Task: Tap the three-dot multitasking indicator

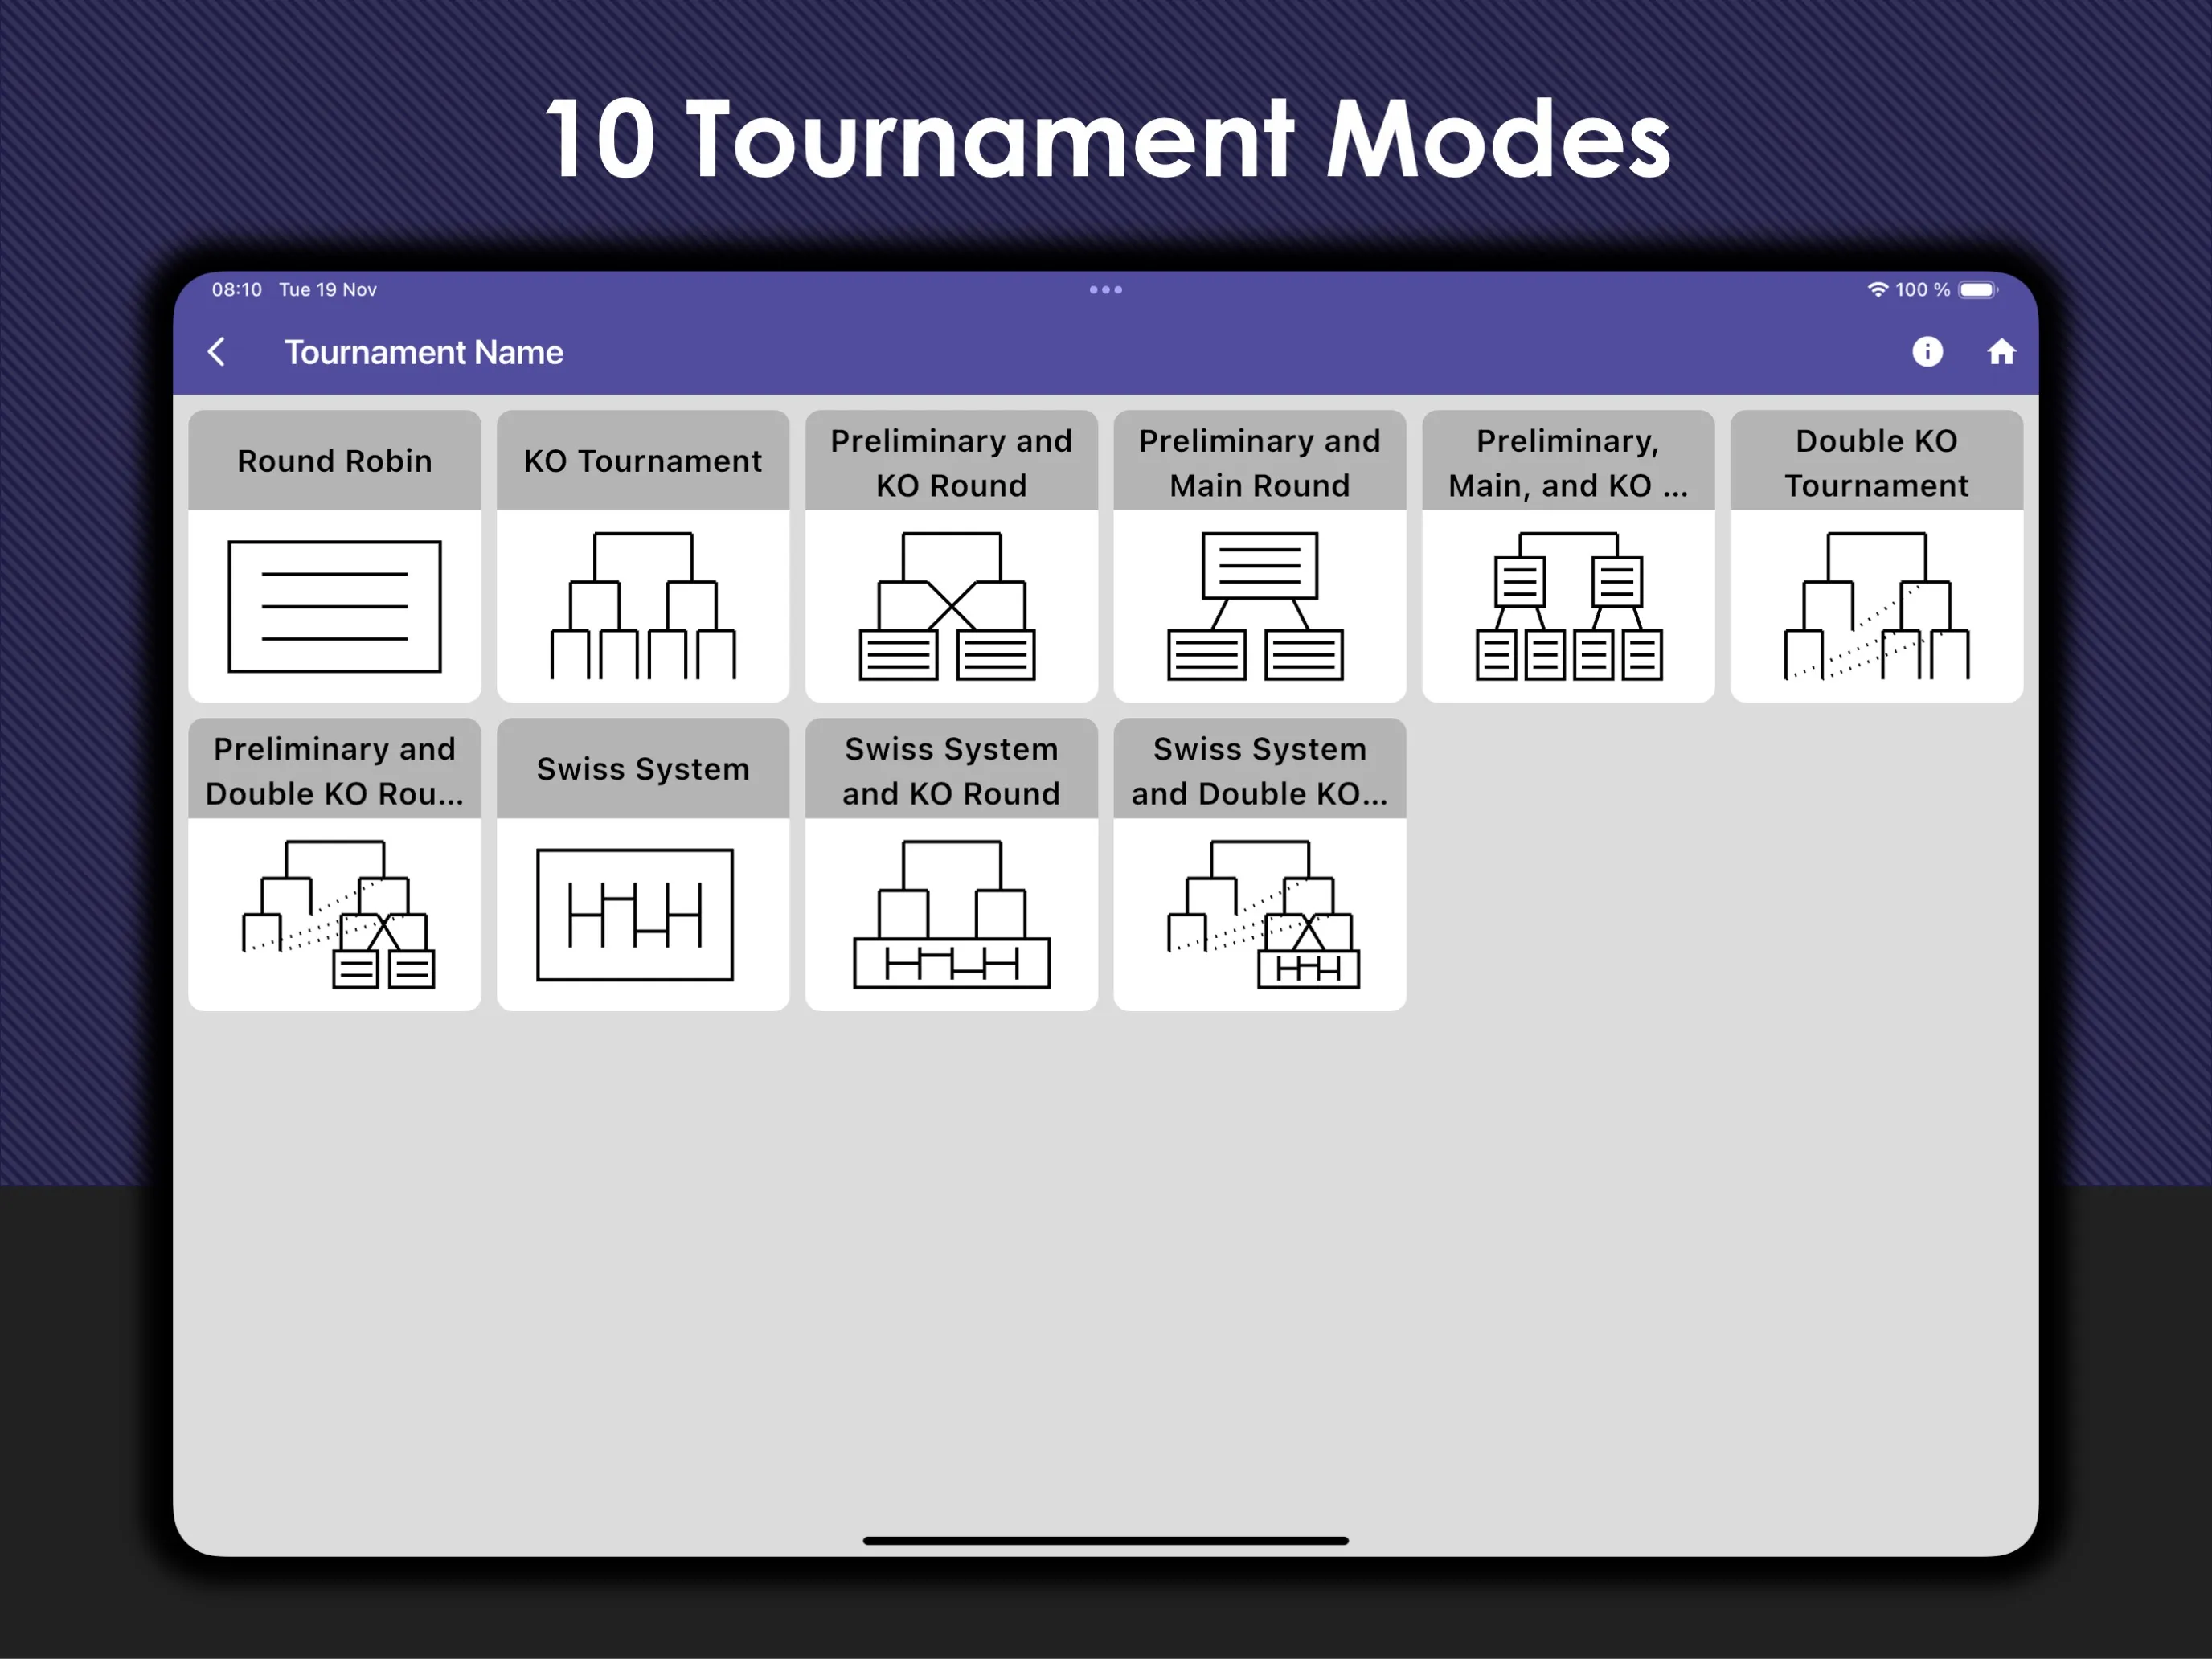Action: point(1106,290)
